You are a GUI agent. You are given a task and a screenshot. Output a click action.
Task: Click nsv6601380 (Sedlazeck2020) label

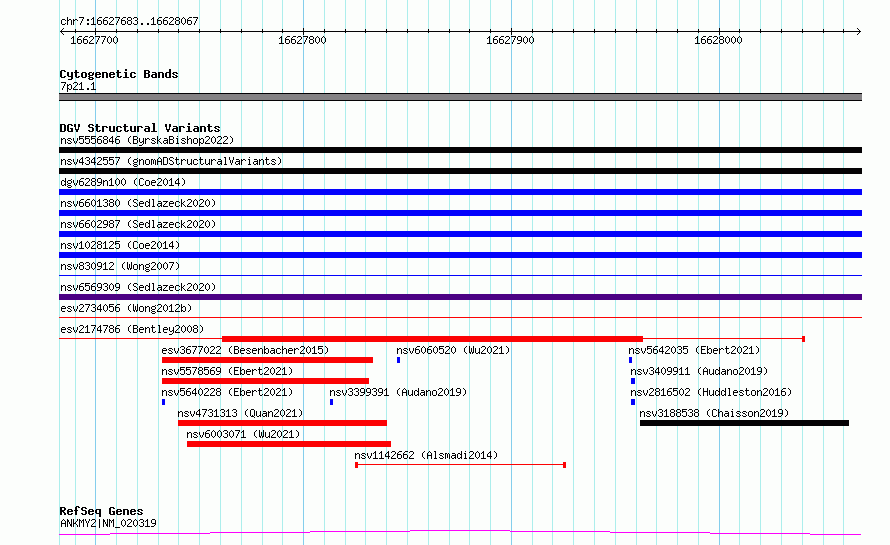pos(138,203)
